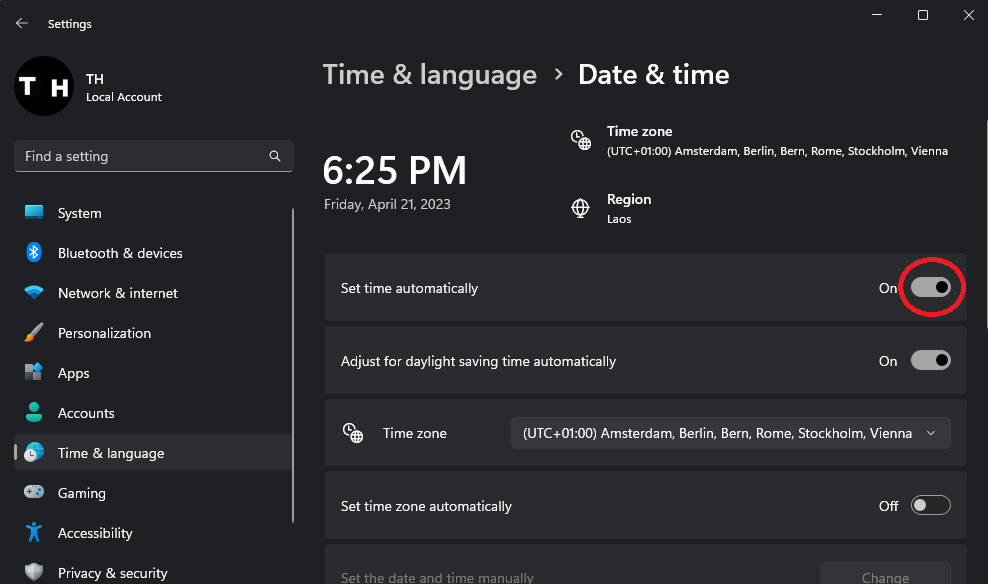Click the Find a setting search field

140,156
